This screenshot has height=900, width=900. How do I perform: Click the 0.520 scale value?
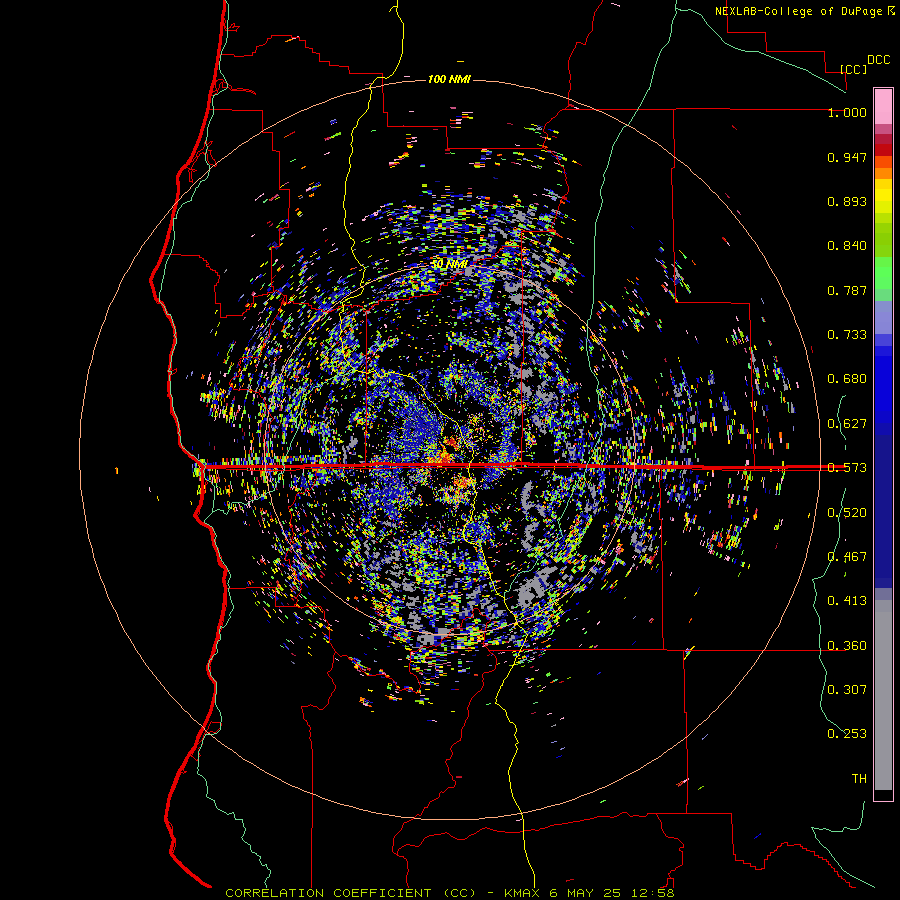coord(847,513)
